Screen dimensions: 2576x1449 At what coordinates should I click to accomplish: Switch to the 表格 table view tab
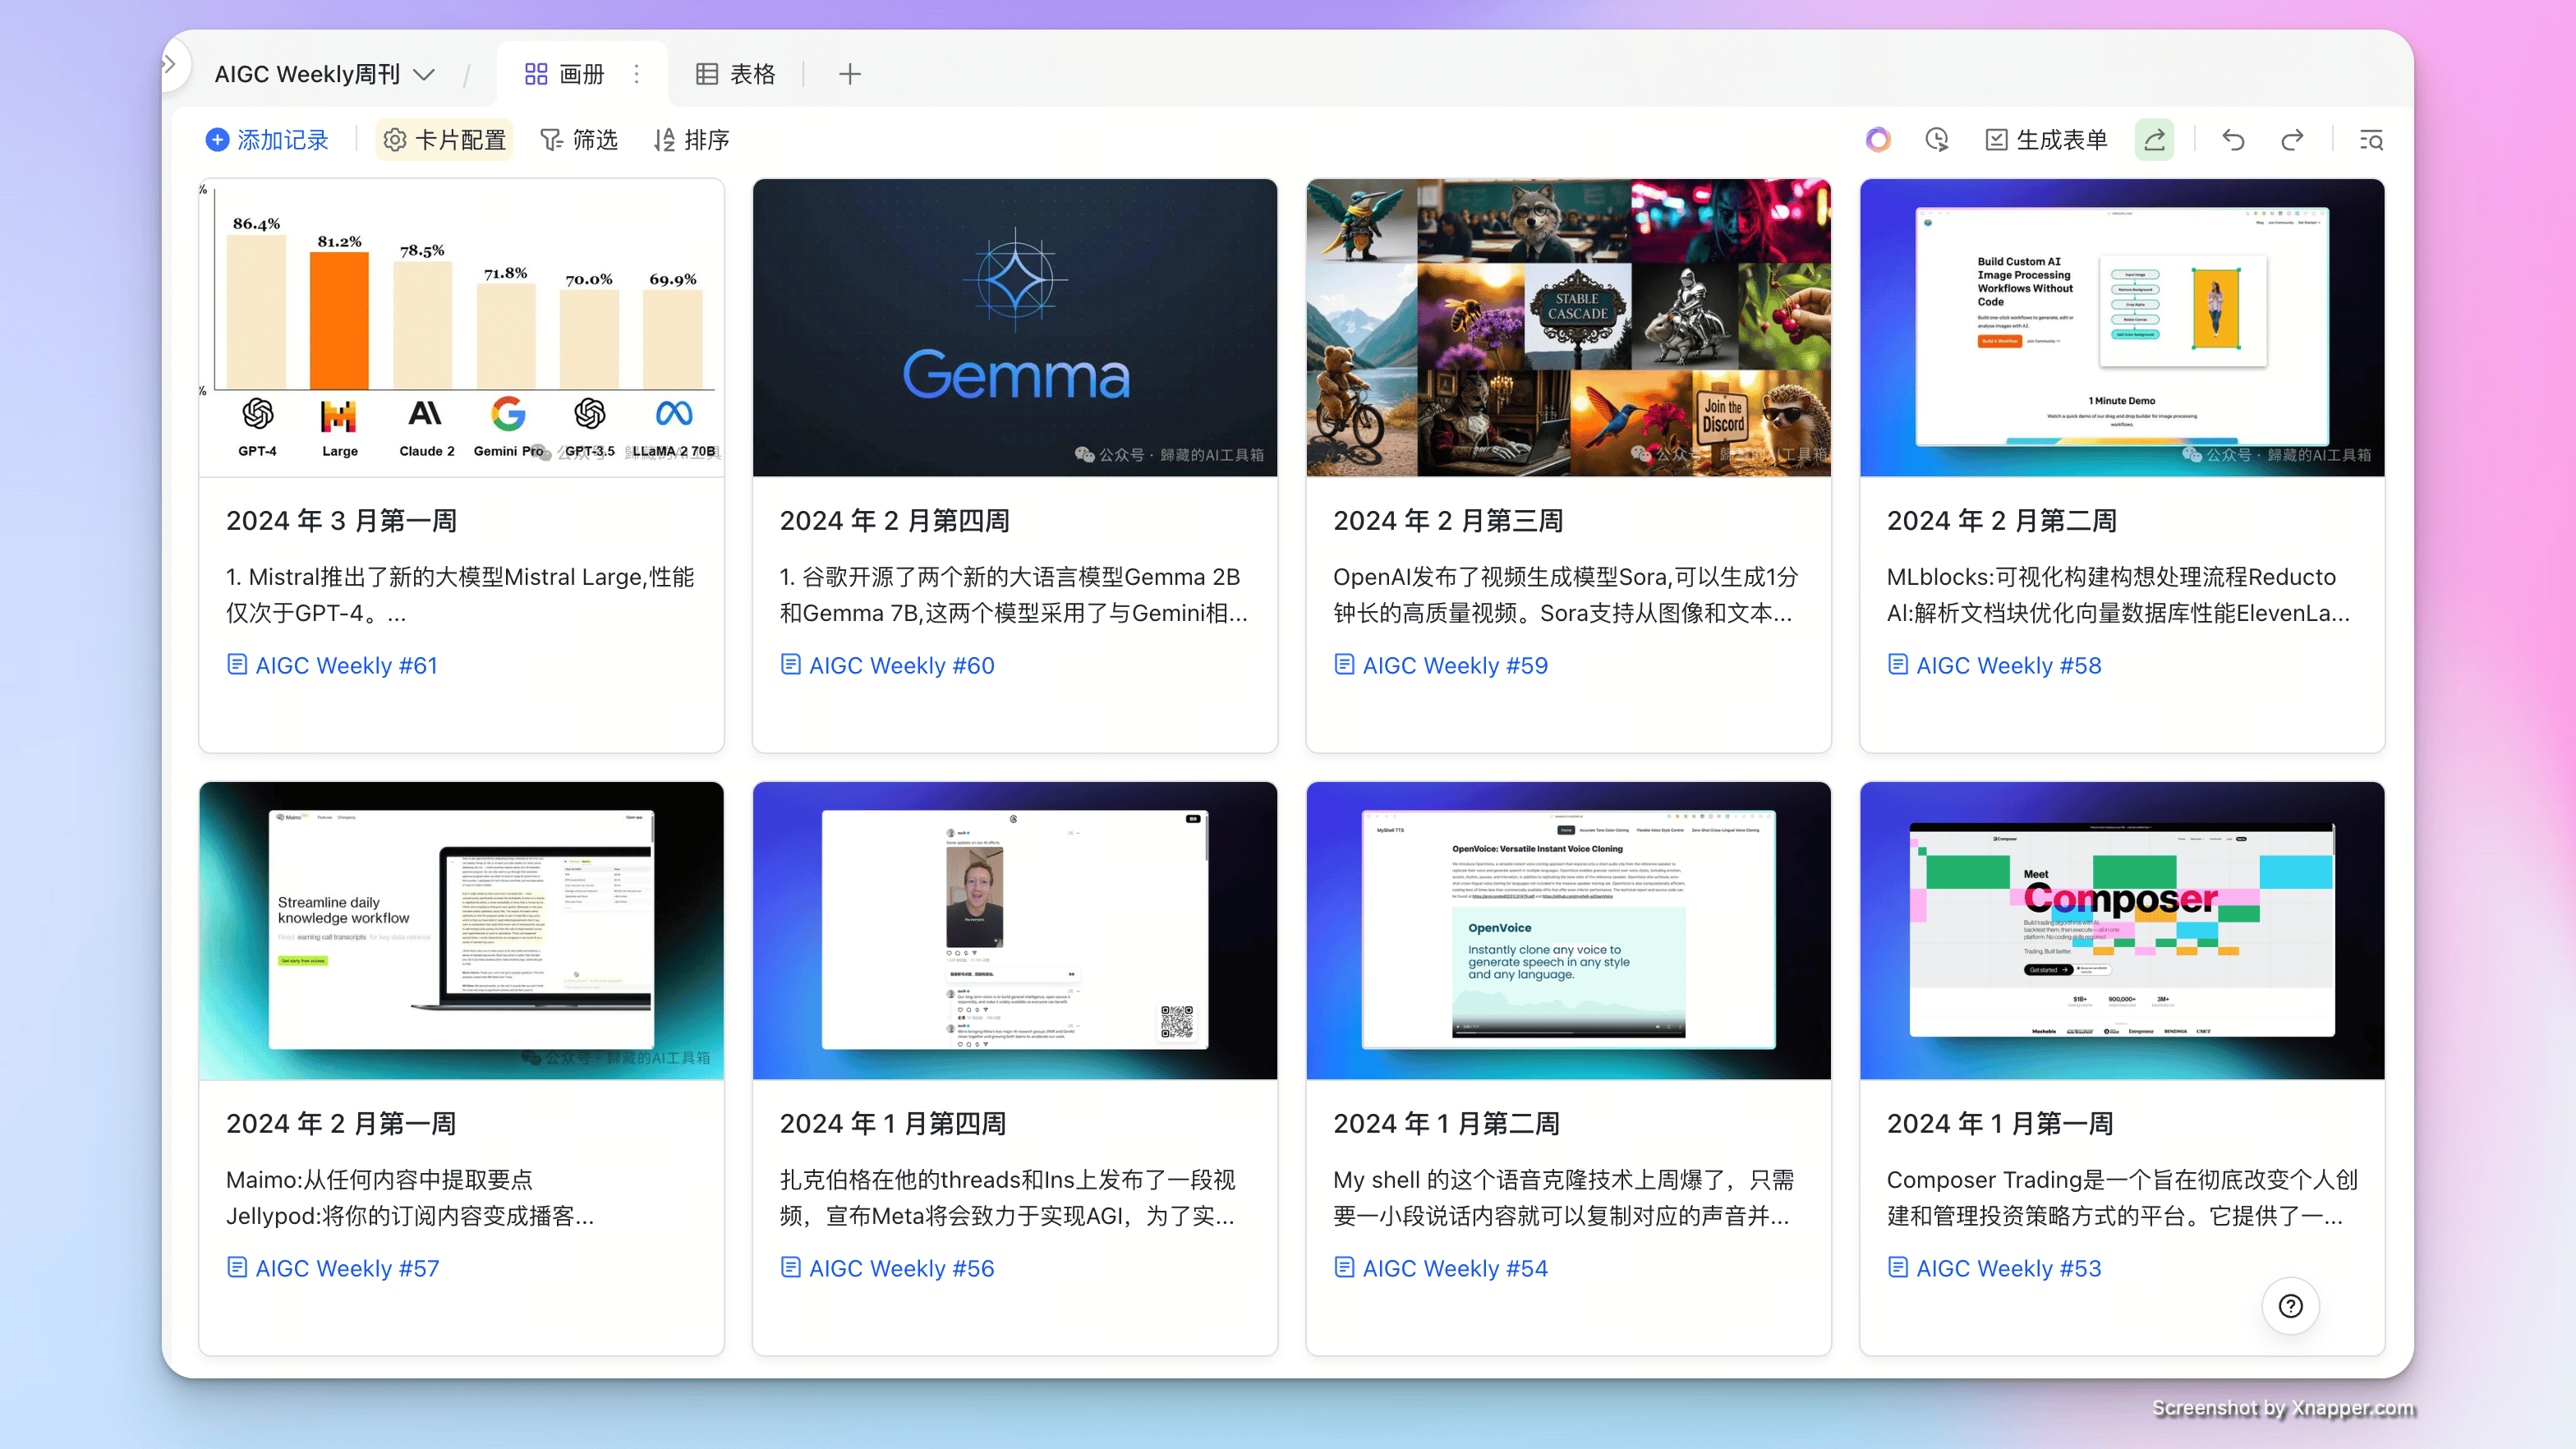[x=735, y=73]
